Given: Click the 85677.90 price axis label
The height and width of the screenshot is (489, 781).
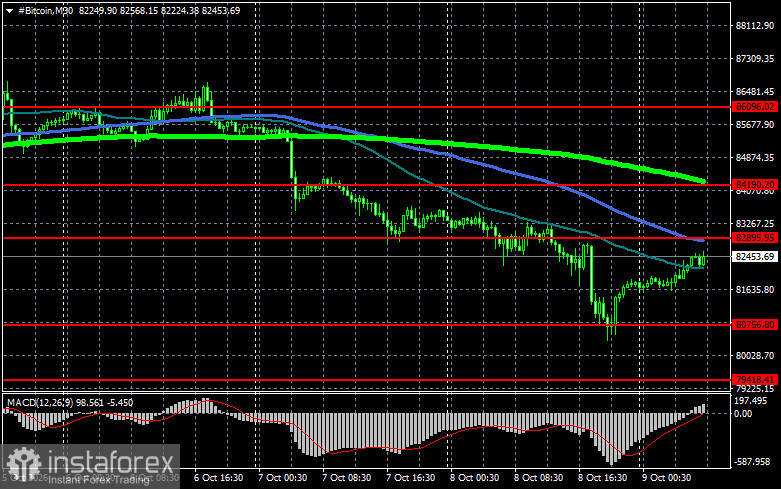Looking at the screenshot, I should (755, 124).
